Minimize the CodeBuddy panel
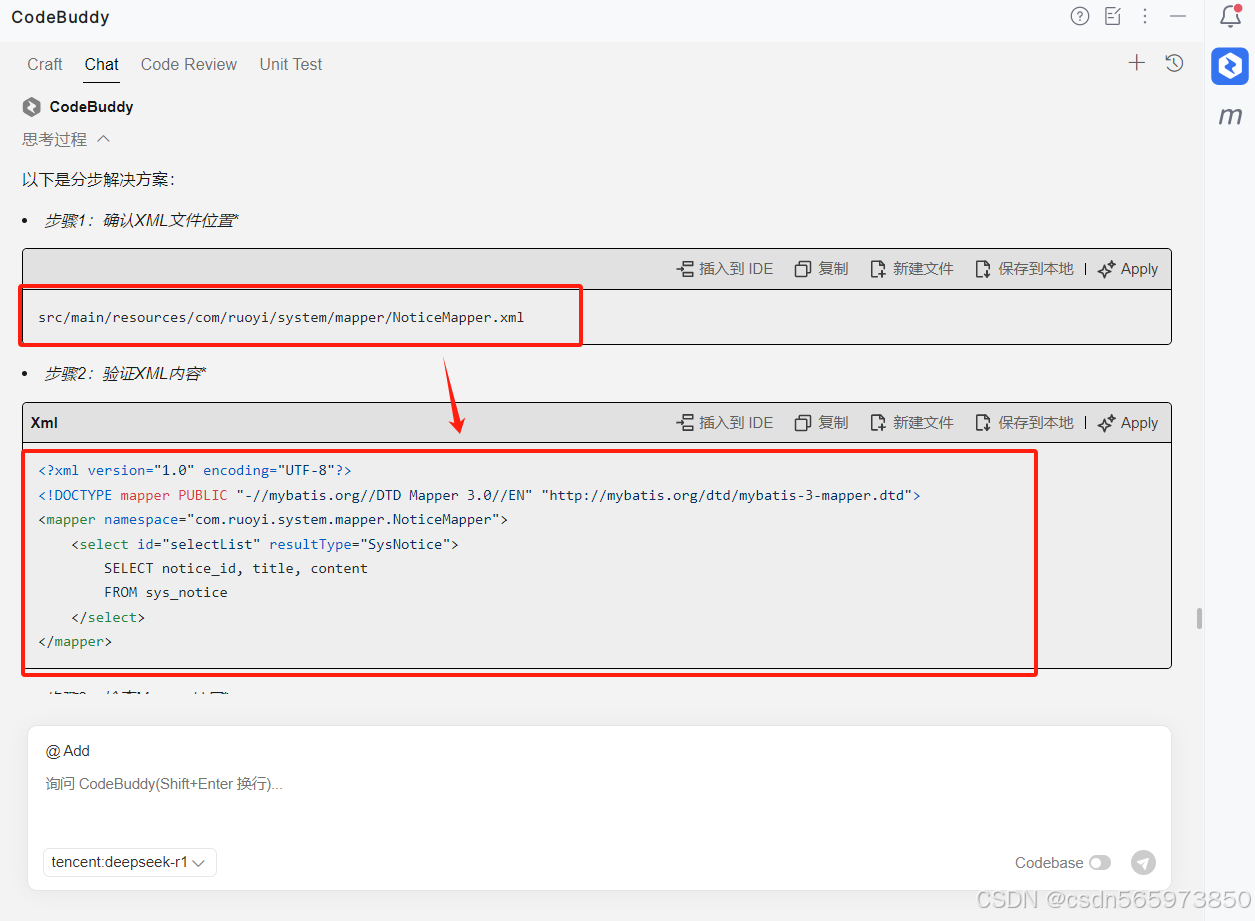The width and height of the screenshot is (1255, 921). pos(1178,16)
